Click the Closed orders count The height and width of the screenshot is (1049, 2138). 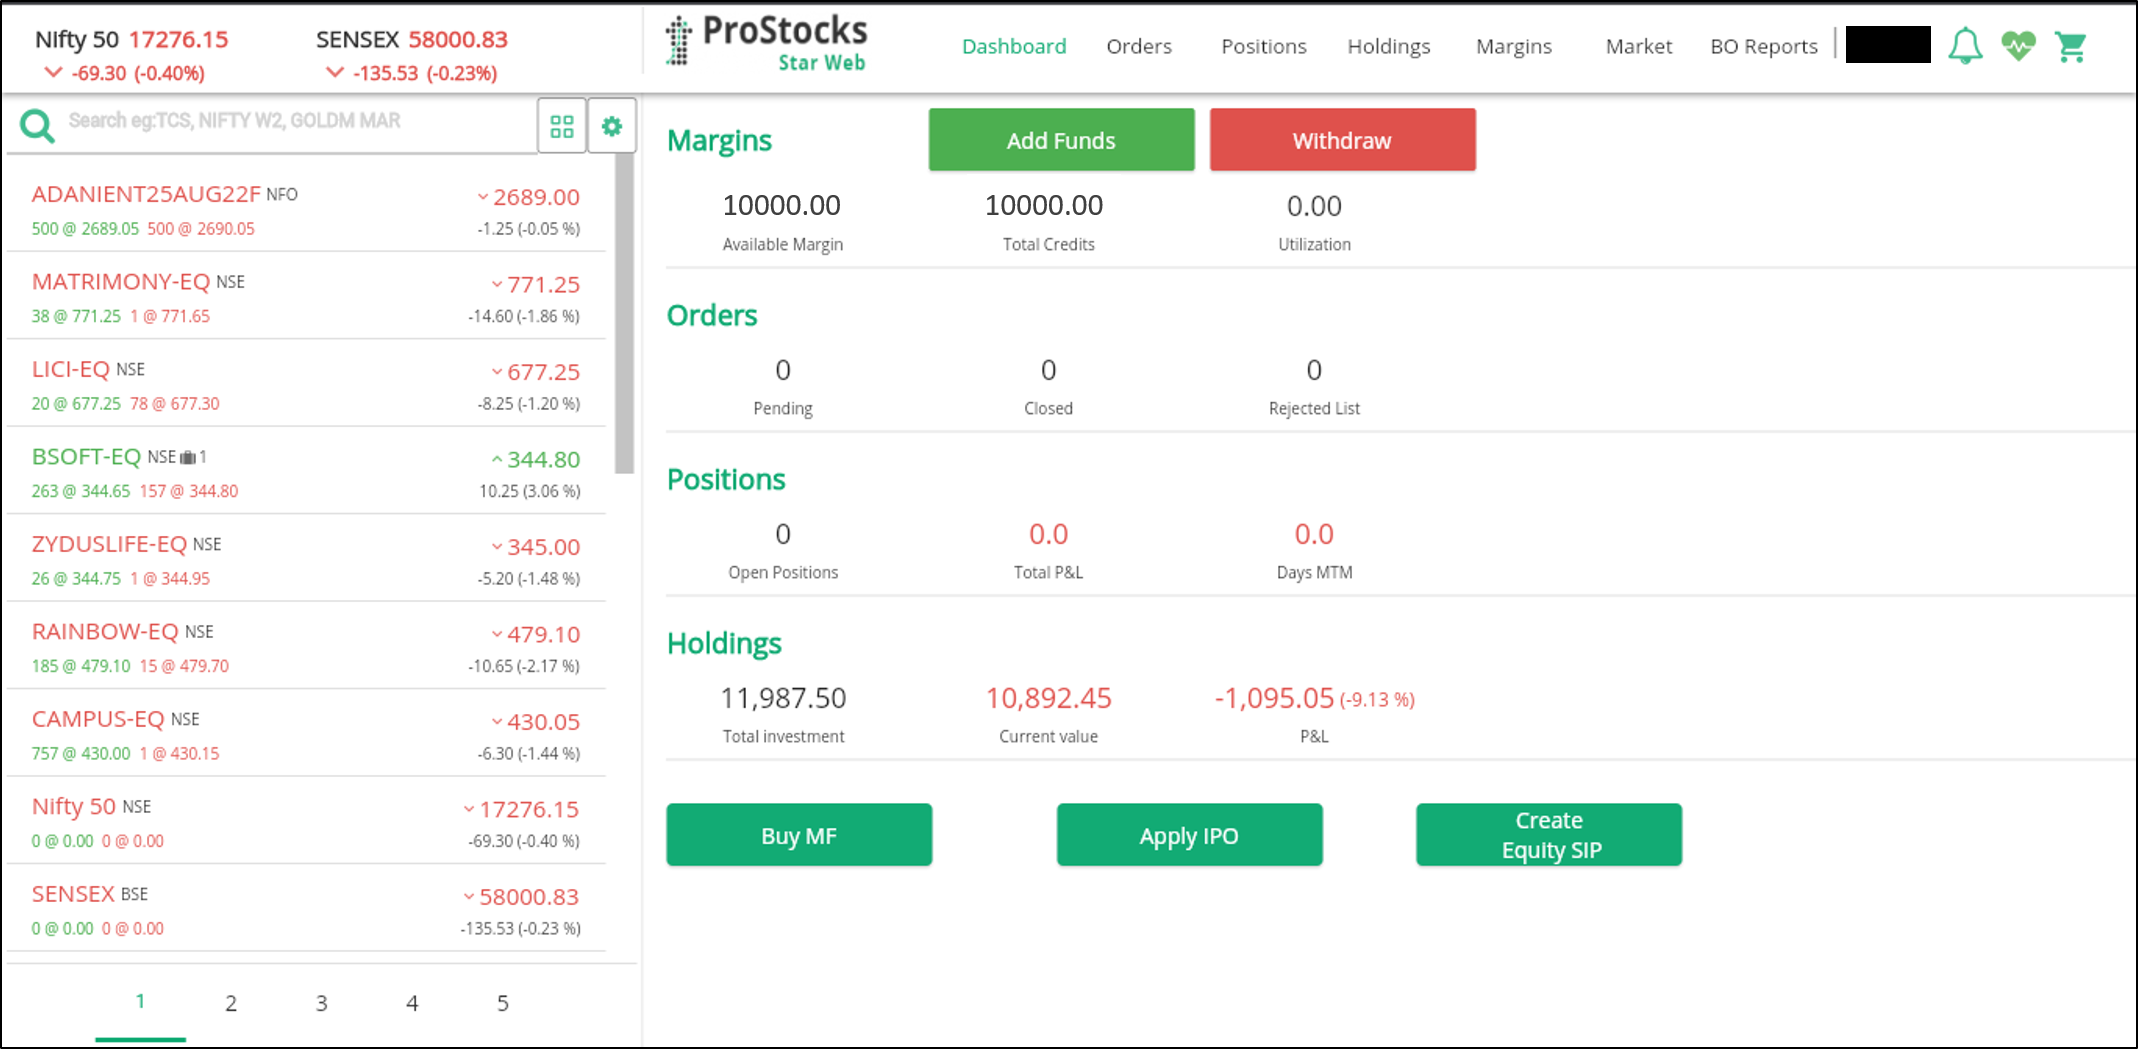pyautogui.click(x=1048, y=370)
